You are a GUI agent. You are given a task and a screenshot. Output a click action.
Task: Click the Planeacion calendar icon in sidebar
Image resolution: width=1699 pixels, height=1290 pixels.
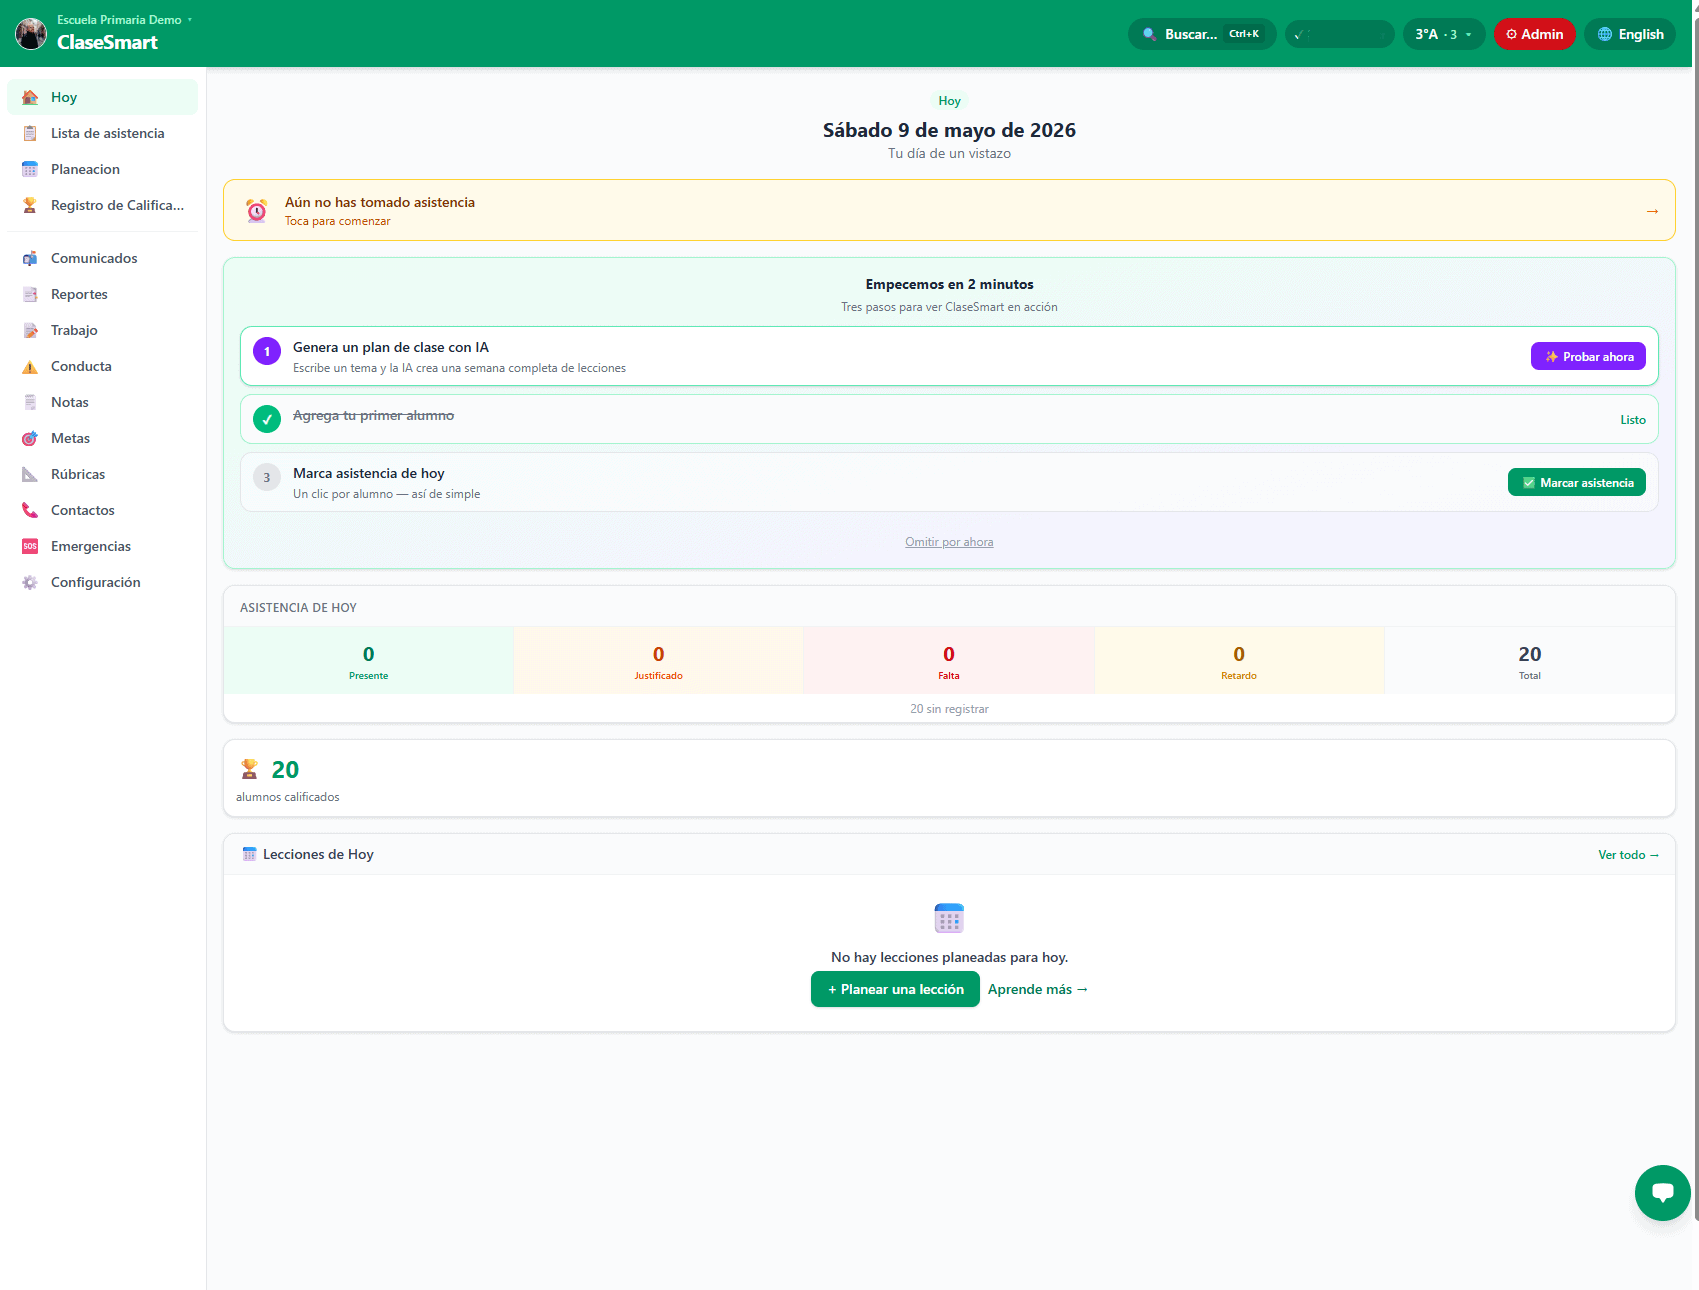coord(30,169)
